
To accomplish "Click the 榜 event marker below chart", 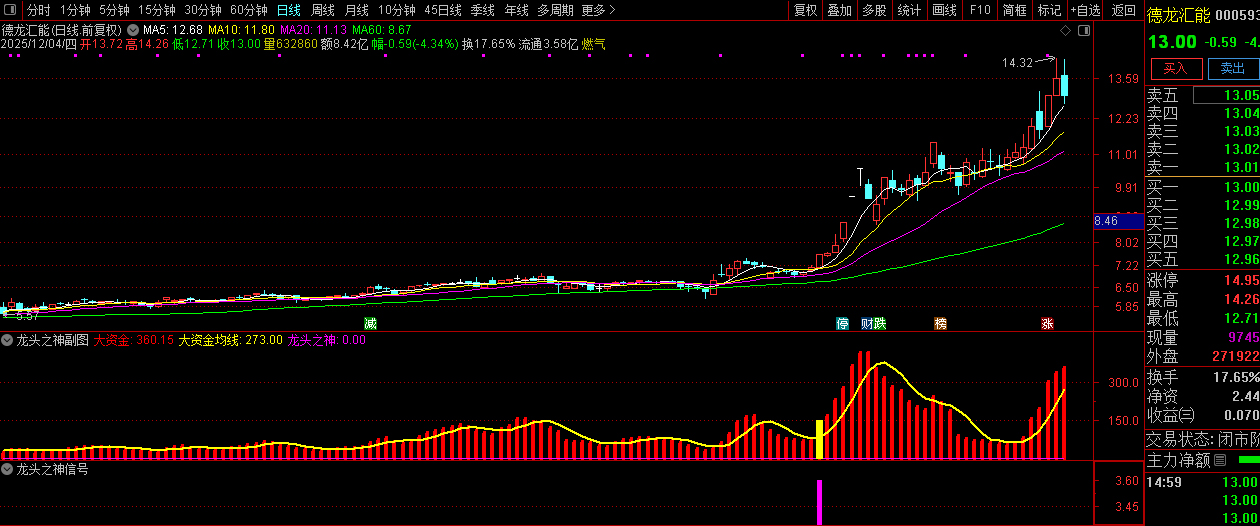I will 940,324.
